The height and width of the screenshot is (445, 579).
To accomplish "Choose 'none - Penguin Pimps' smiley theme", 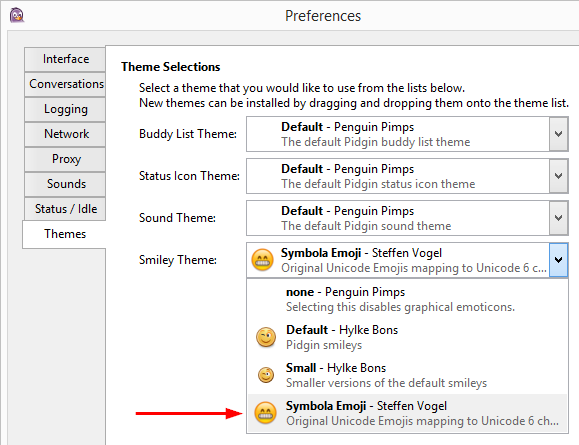I will [407, 299].
